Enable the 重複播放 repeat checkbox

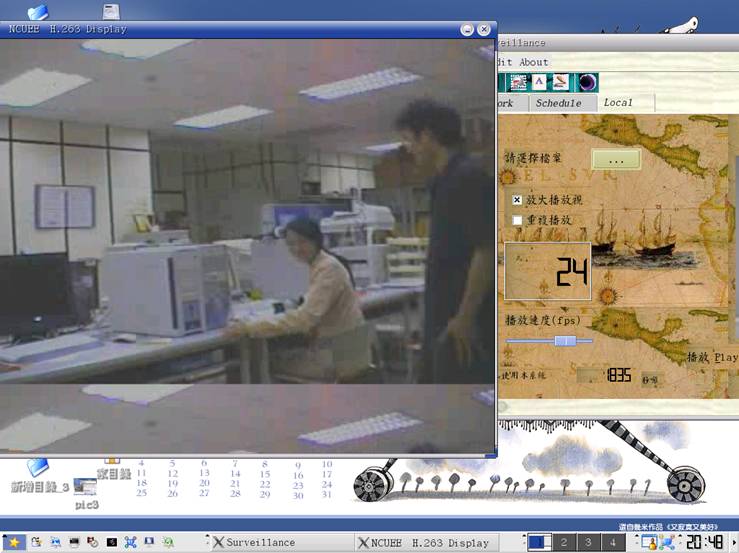point(517,220)
